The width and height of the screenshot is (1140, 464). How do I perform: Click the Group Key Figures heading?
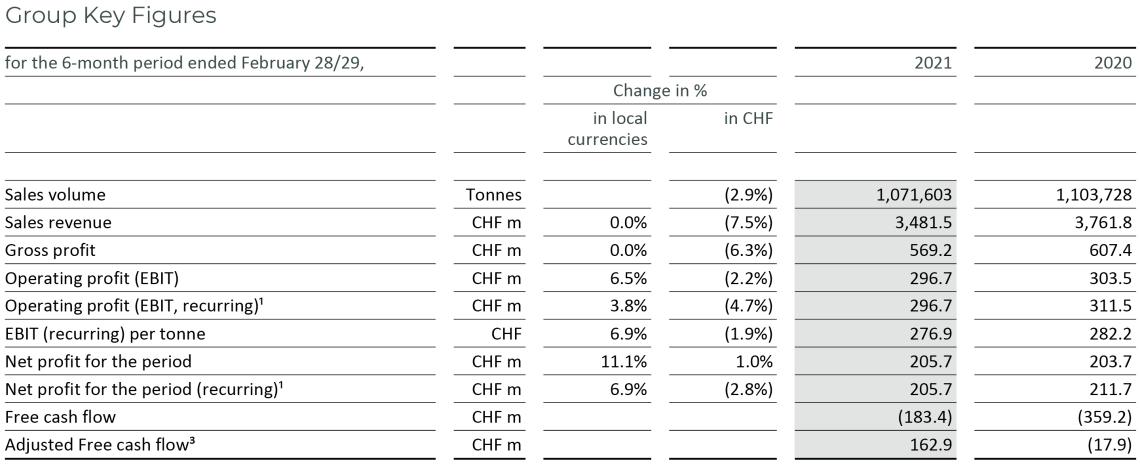pyautogui.click(x=110, y=17)
